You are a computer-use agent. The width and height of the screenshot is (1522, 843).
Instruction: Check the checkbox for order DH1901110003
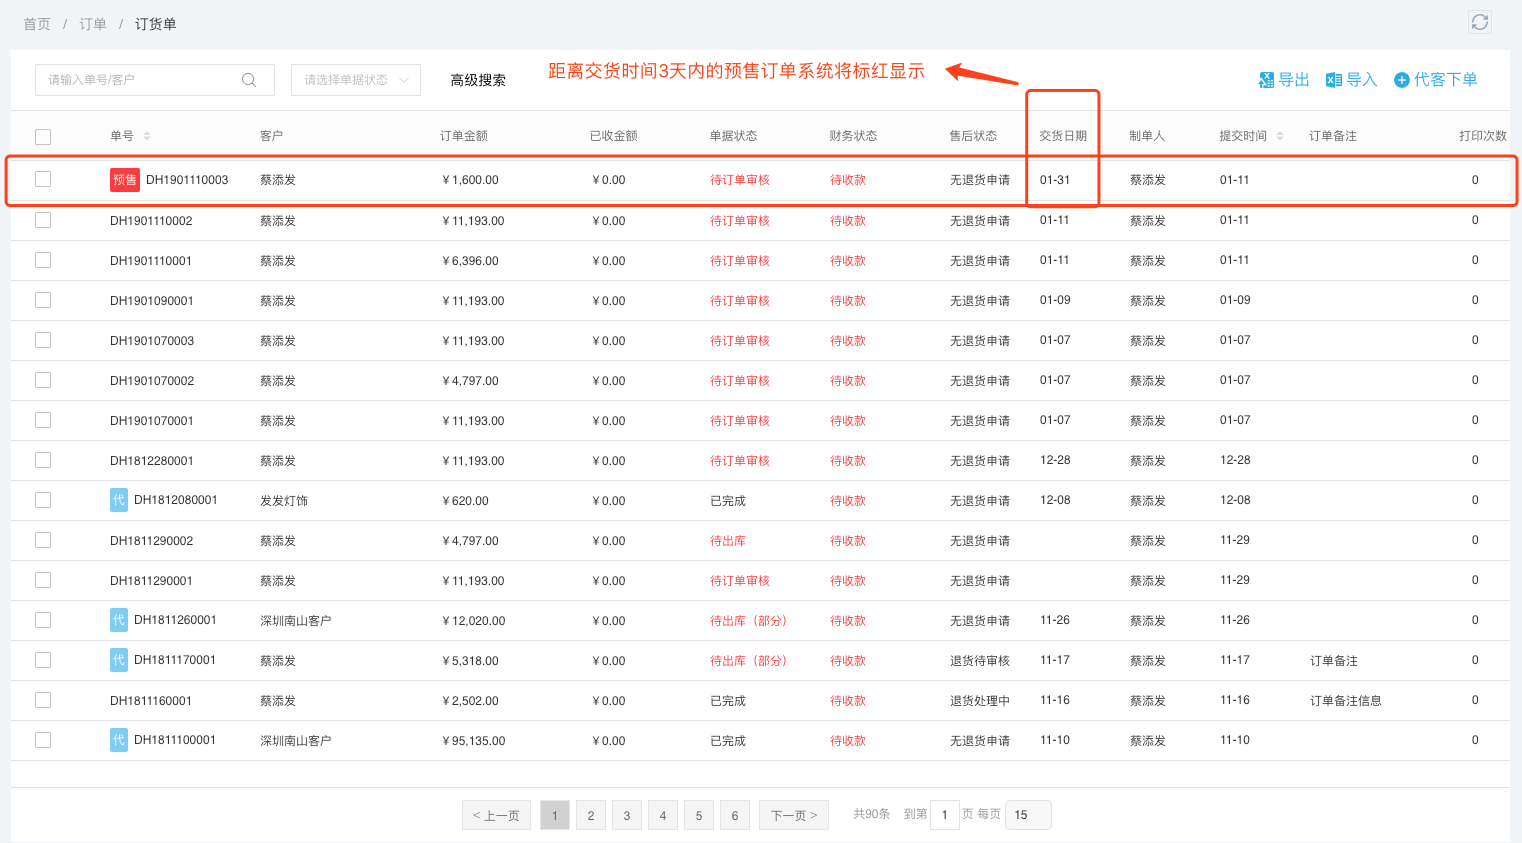[x=42, y=180]
